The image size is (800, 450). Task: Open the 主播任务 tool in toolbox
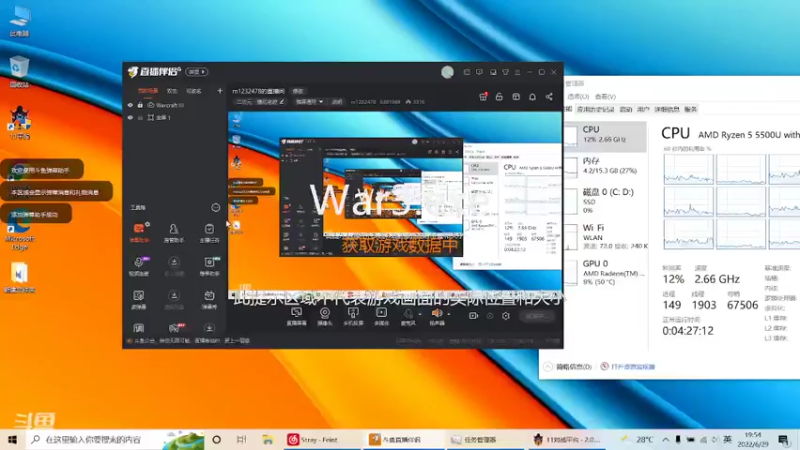coord(209,232)
